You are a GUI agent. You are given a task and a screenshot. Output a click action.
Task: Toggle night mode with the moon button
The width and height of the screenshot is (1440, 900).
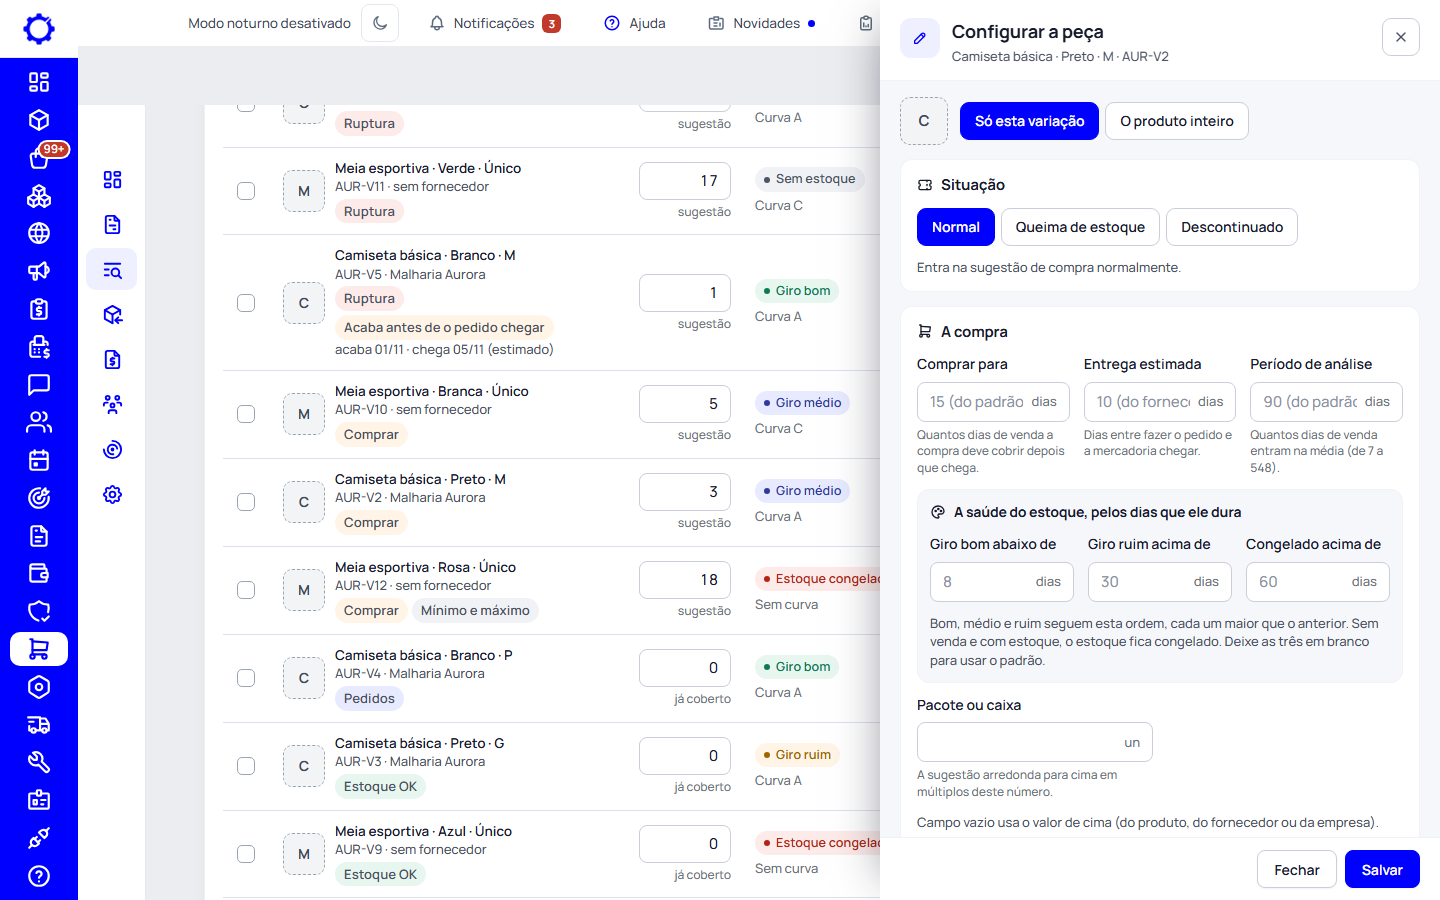(380, 23)
